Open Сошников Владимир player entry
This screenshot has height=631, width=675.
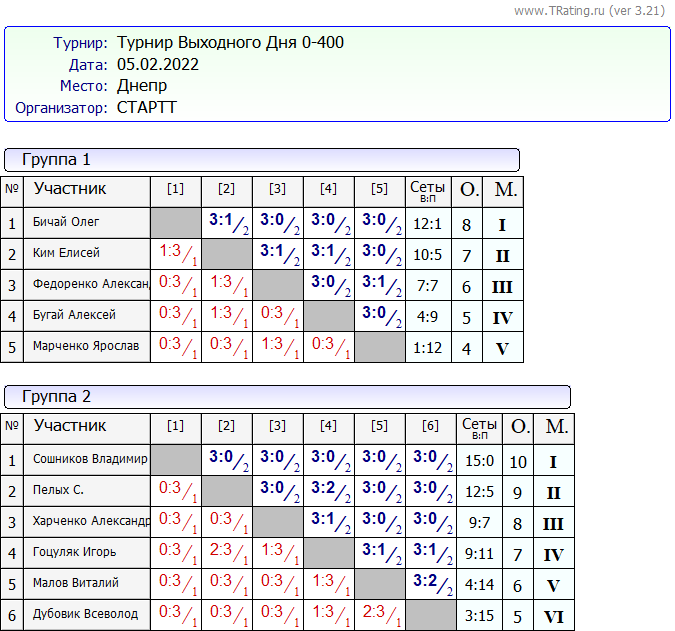click(90, 459)
